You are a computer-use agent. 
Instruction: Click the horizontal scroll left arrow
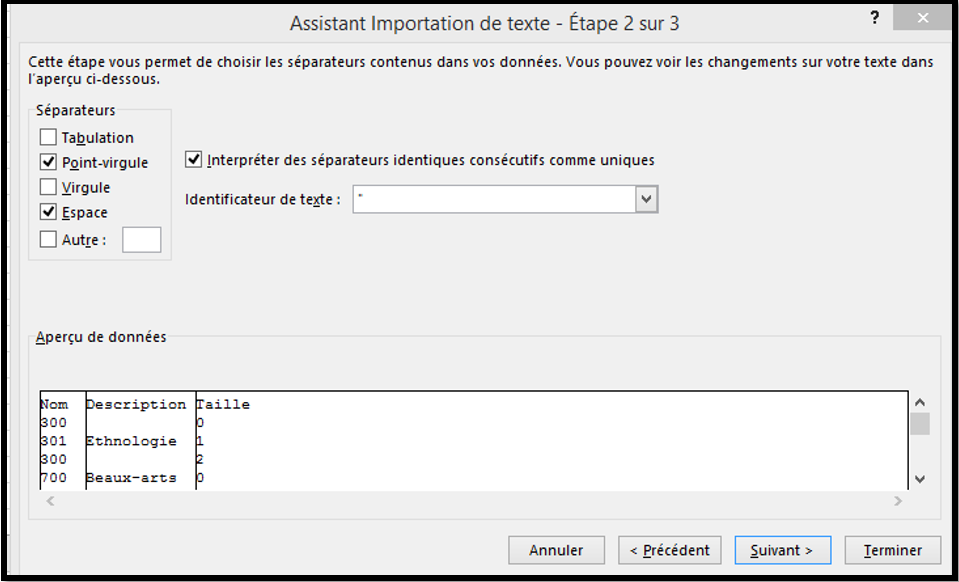coord(51,501)
